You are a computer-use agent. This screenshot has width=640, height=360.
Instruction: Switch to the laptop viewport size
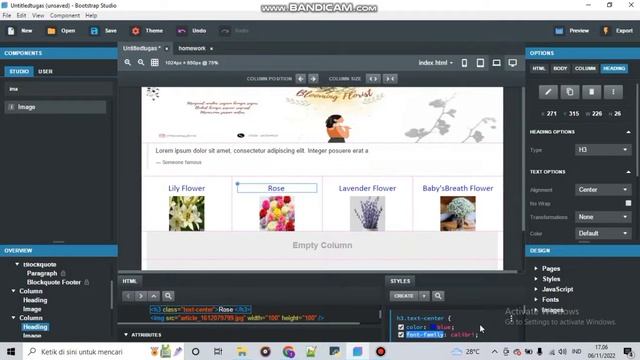(x=496, y=62)
